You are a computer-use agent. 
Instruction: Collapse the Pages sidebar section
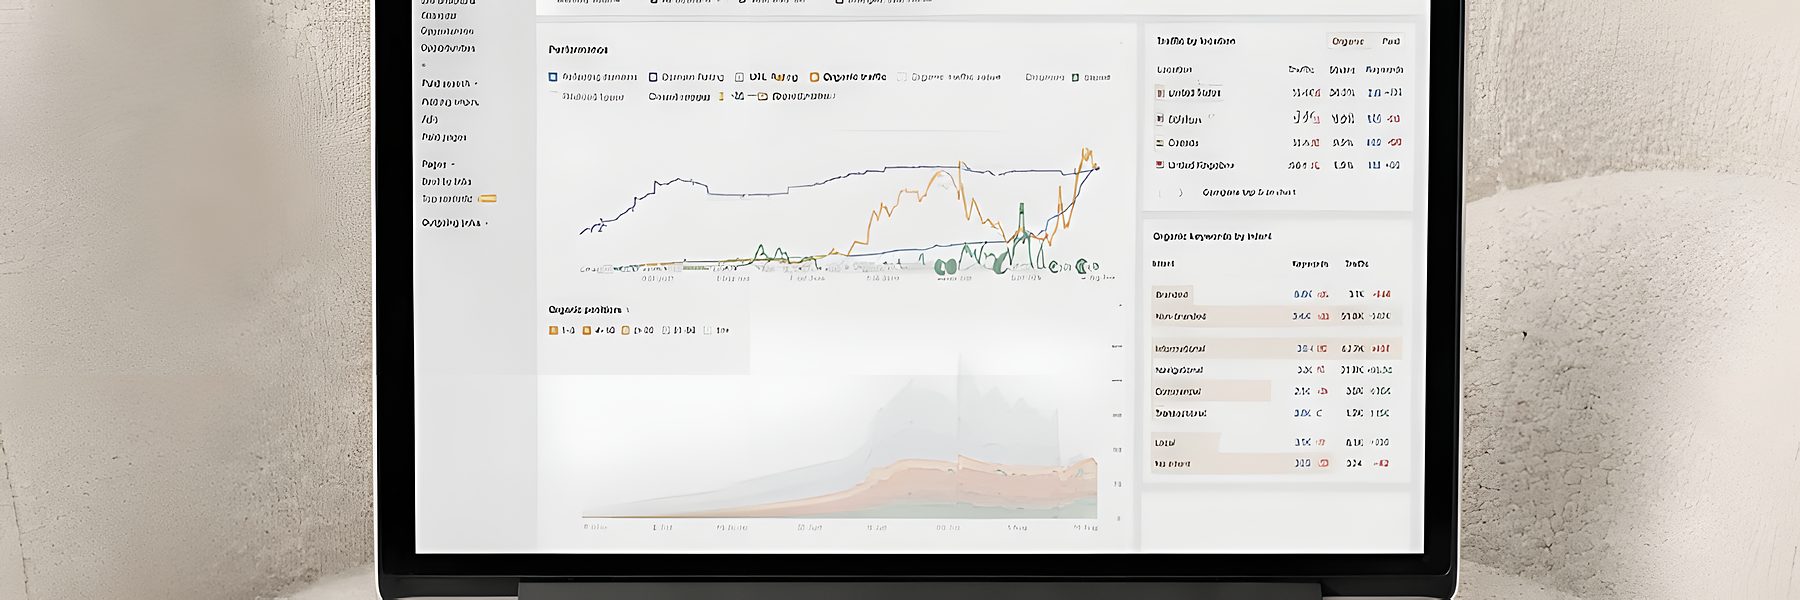click(438, 164)
